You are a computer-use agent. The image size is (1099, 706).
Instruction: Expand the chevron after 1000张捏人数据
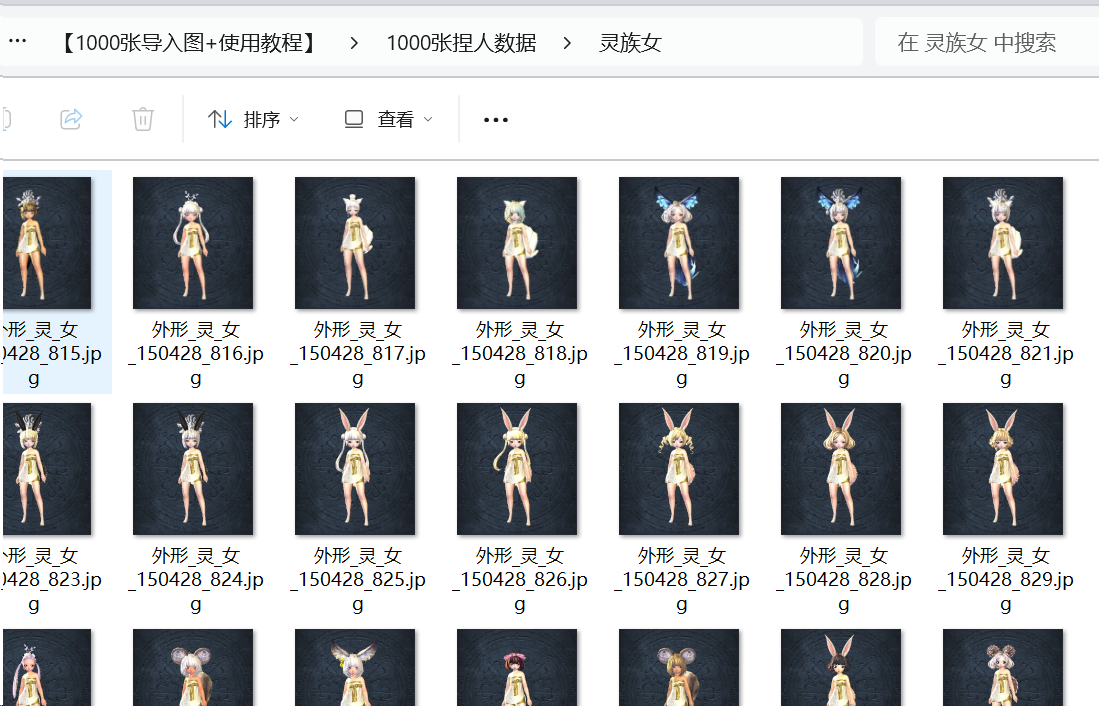tap(567, 43)
